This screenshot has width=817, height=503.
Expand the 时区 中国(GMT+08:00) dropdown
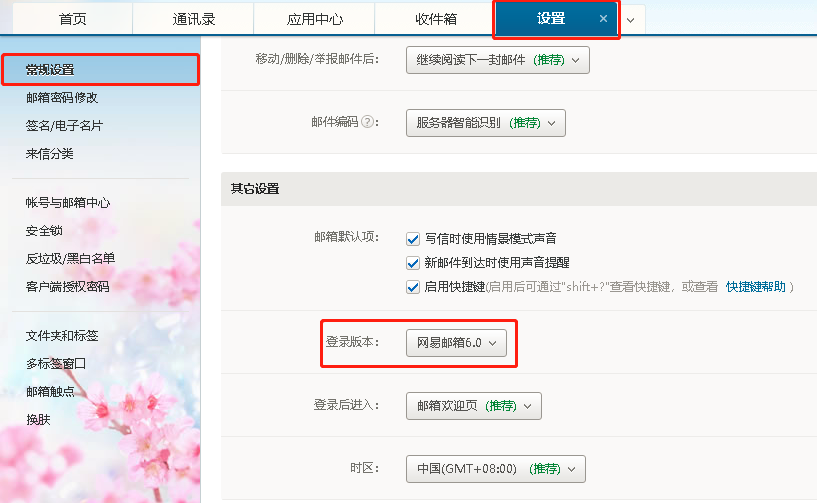494,469
